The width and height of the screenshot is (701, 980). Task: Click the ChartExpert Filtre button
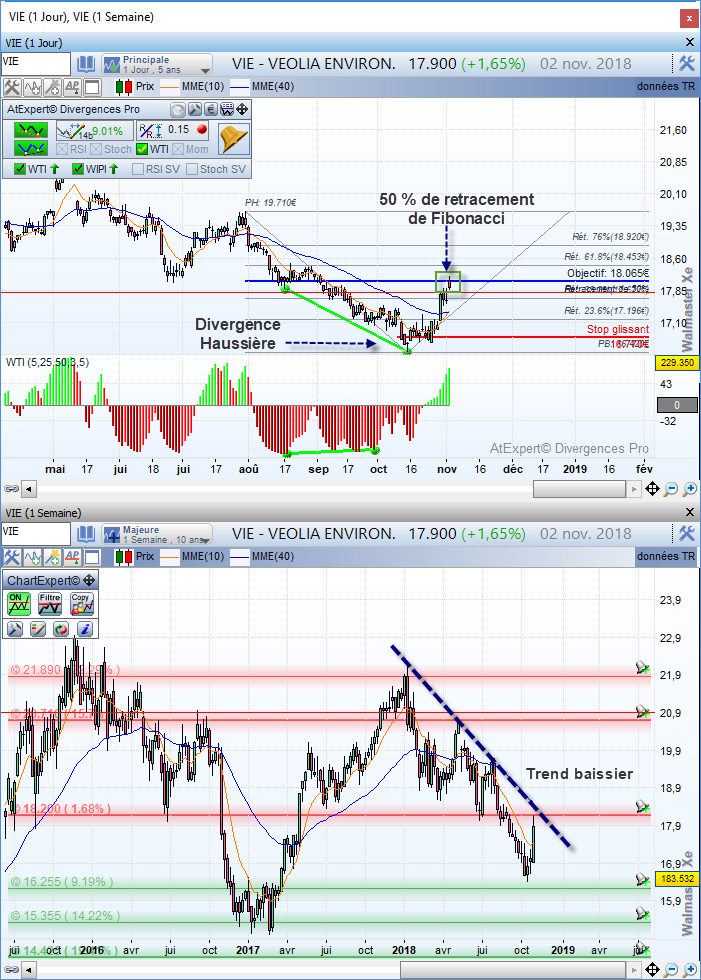click(x=50, y=604)
